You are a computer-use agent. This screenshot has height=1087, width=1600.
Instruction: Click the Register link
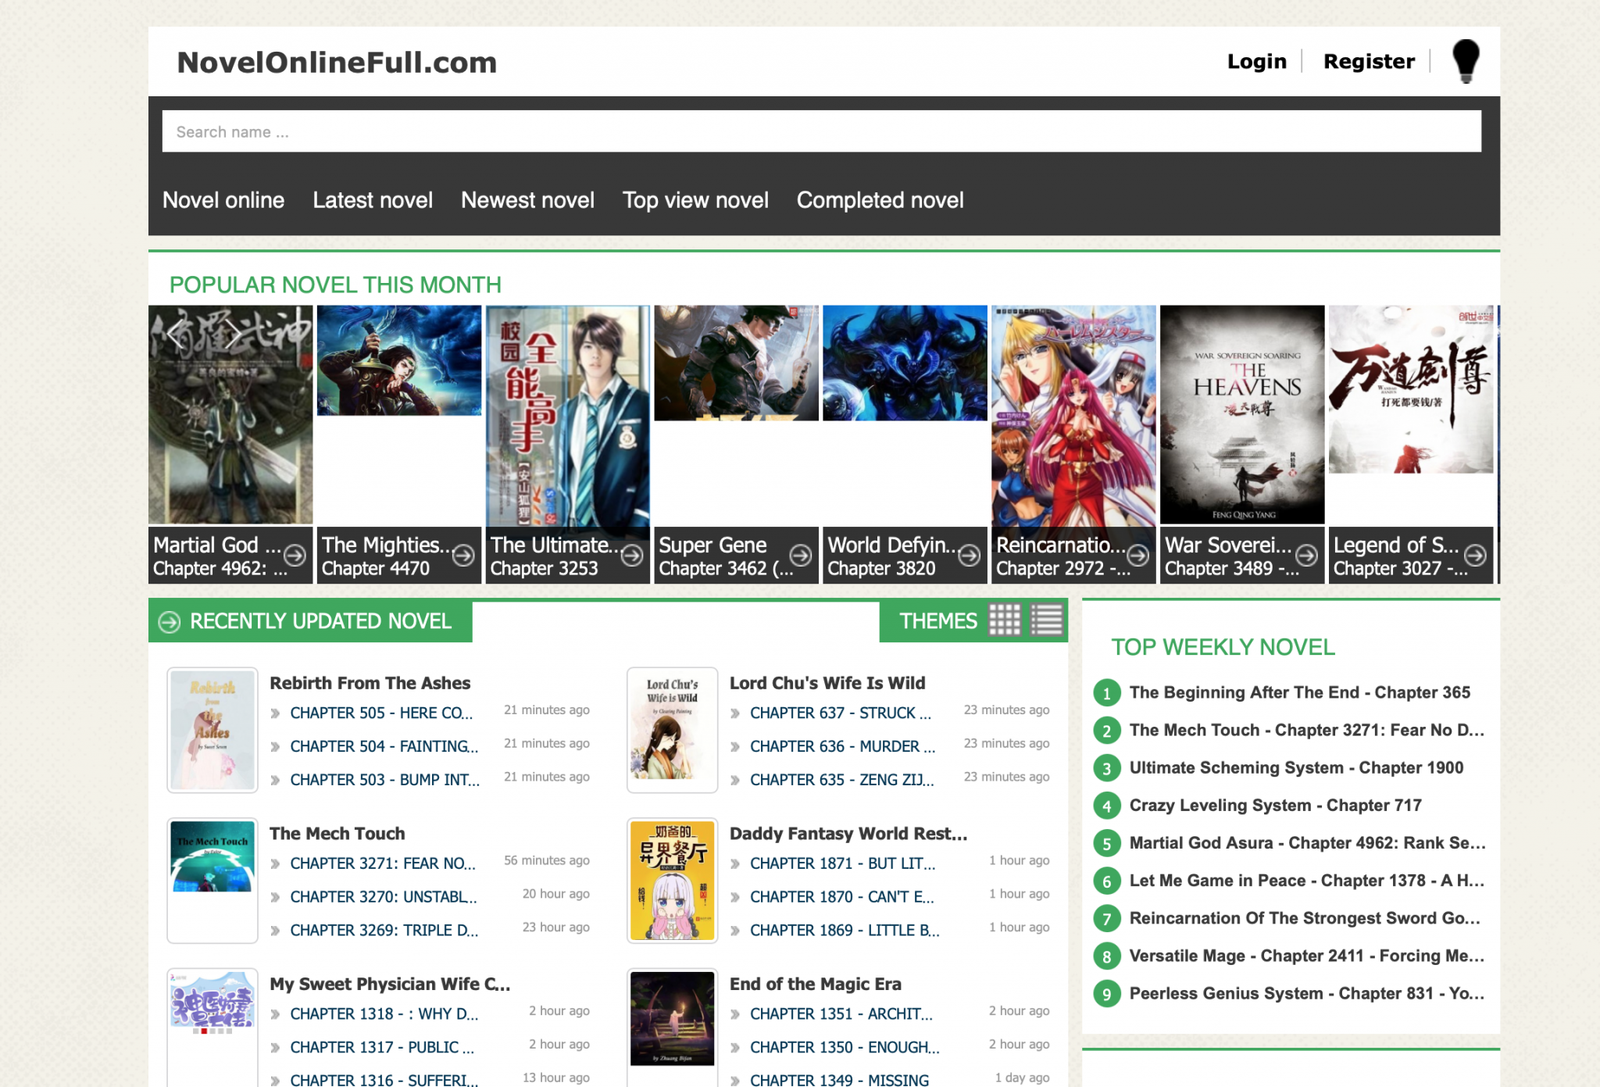1368,61
